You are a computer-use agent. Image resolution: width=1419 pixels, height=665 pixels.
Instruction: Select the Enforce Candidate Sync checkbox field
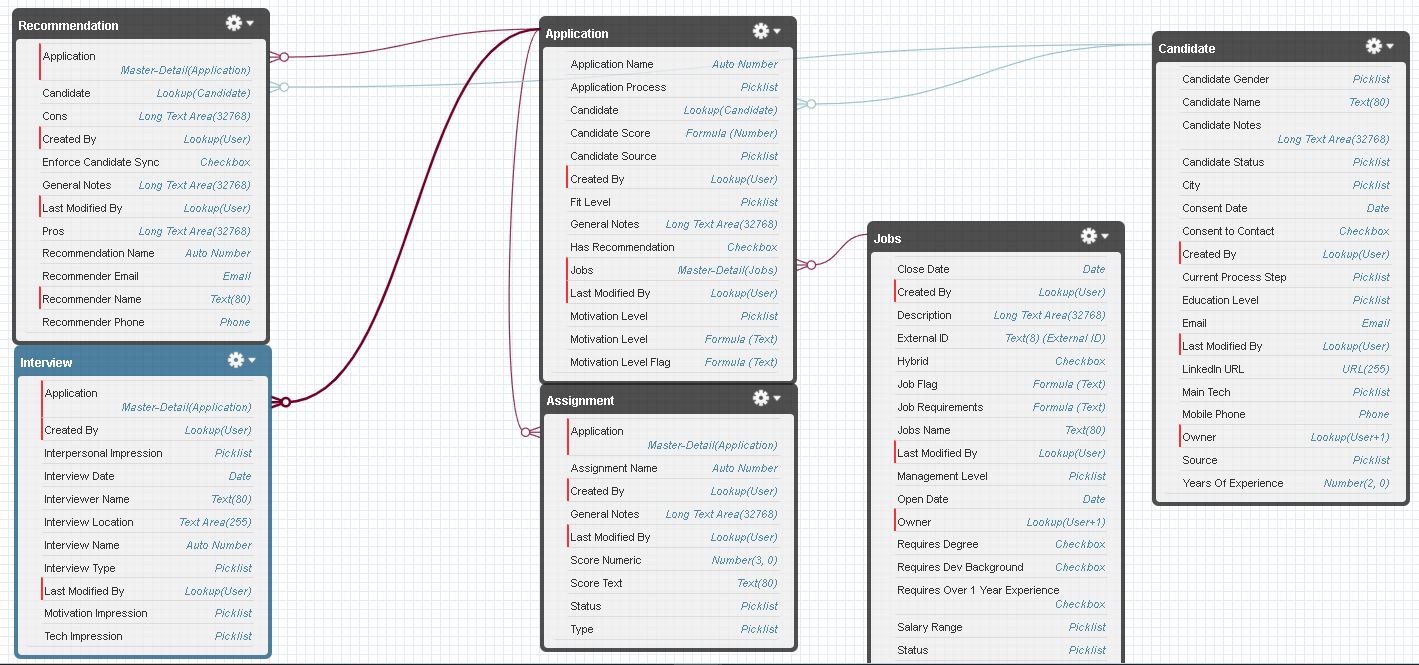coord(100,162)
